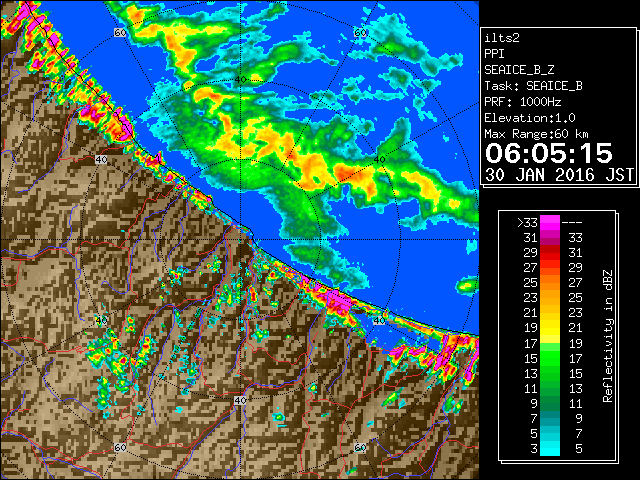640x480 pixels.
Task: Click the dark green 9–11 dBZ legend band
Action: [550, 403]
